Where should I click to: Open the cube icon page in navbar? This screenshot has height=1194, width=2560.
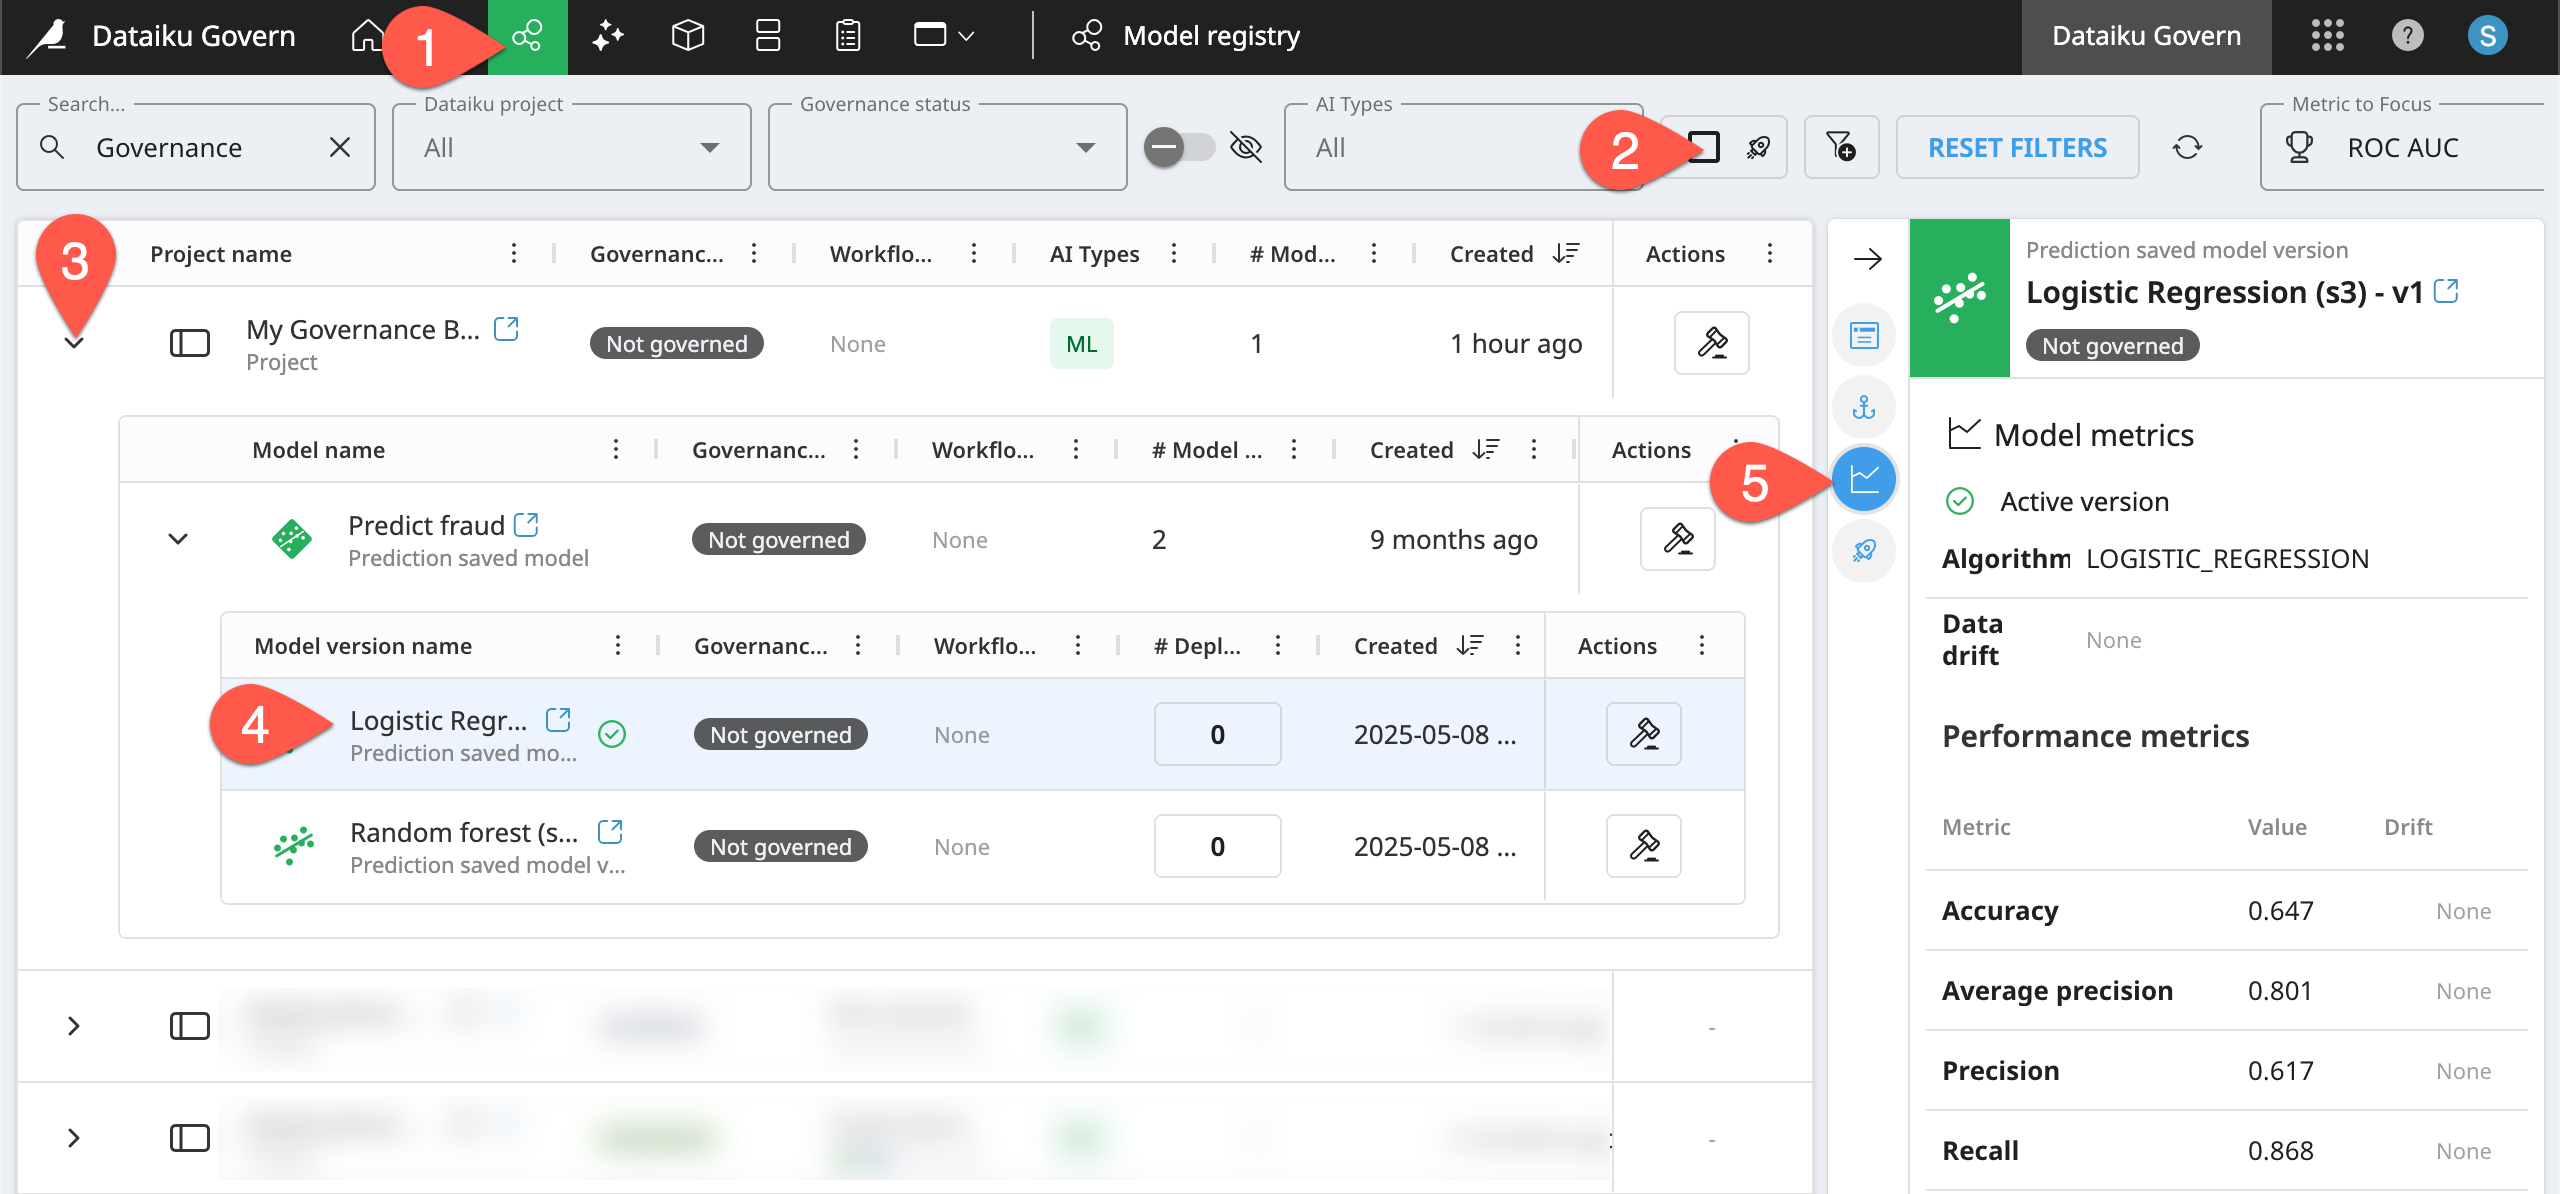(x=688, y=36)
